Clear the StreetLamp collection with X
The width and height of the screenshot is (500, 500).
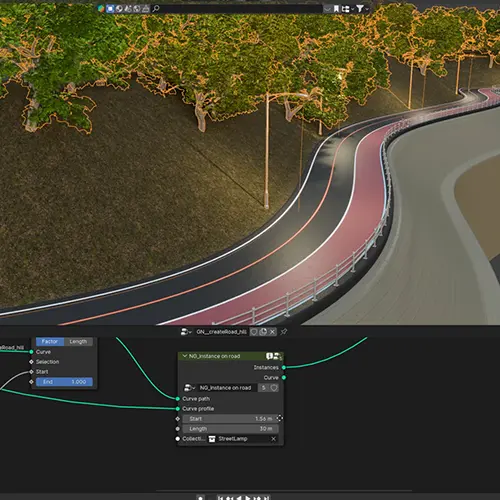[274, 439]
